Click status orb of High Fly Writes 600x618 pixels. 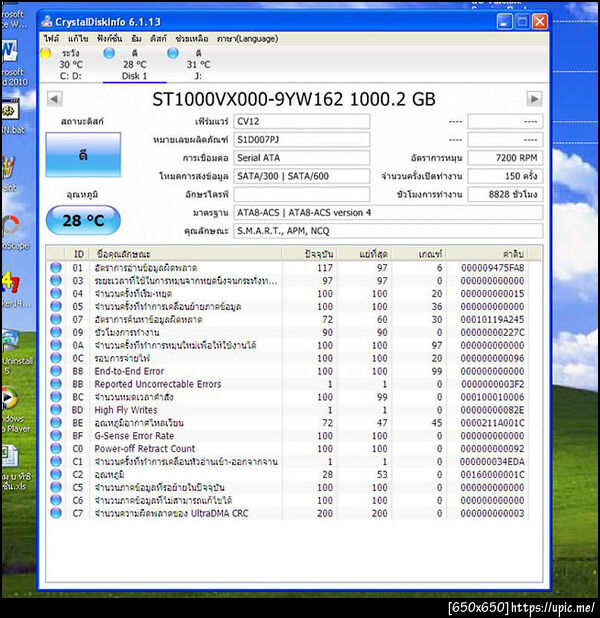[x=56, y=410]
